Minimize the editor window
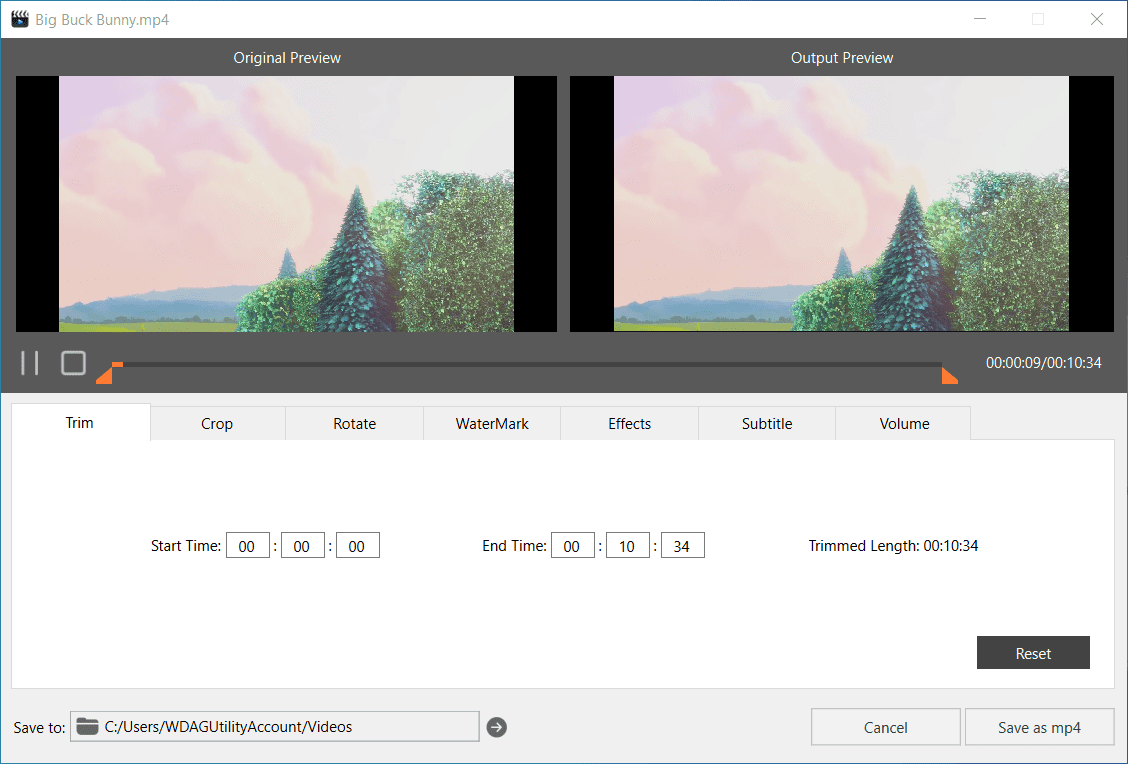This screenshot has width=1128, height=764. [x=980, y=19]
